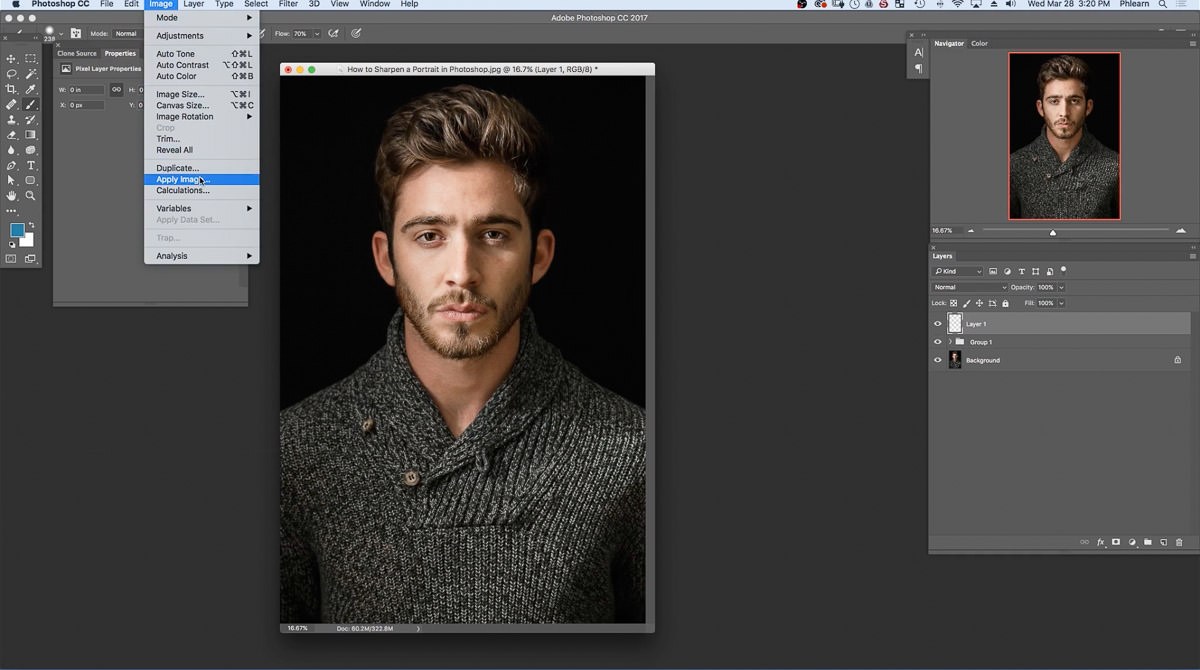Open the layer blend mode dropdown
1200x670 pixels.
[x=969, y=287]
